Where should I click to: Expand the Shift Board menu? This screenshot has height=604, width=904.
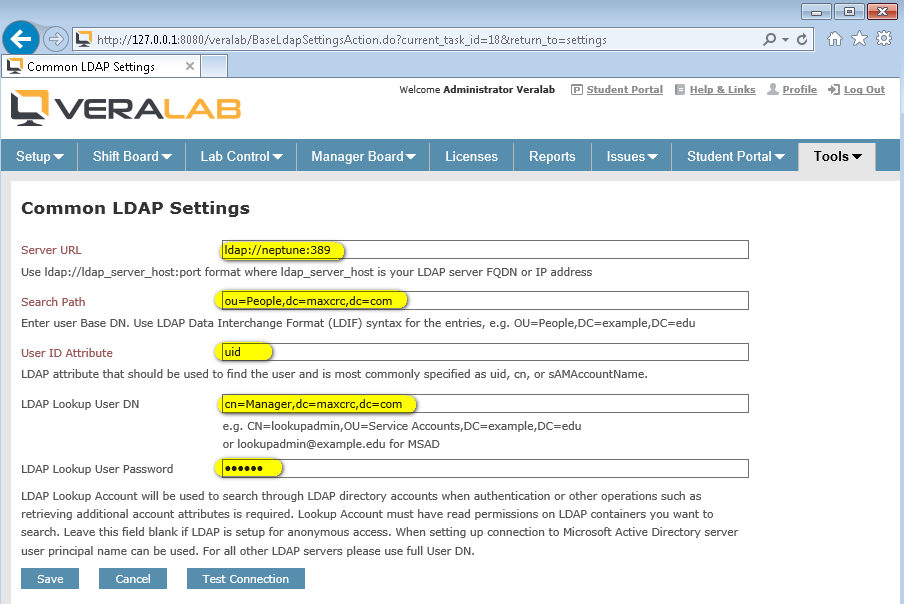pos(132,156)
